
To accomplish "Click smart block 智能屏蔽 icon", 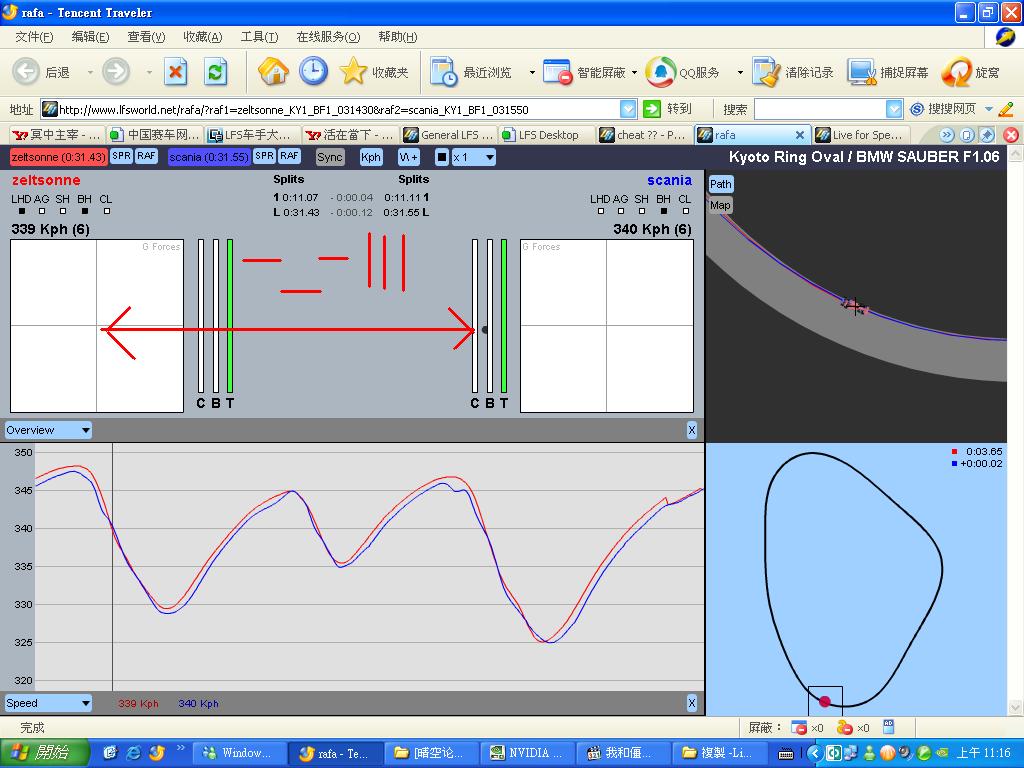I will pos(557,72).
